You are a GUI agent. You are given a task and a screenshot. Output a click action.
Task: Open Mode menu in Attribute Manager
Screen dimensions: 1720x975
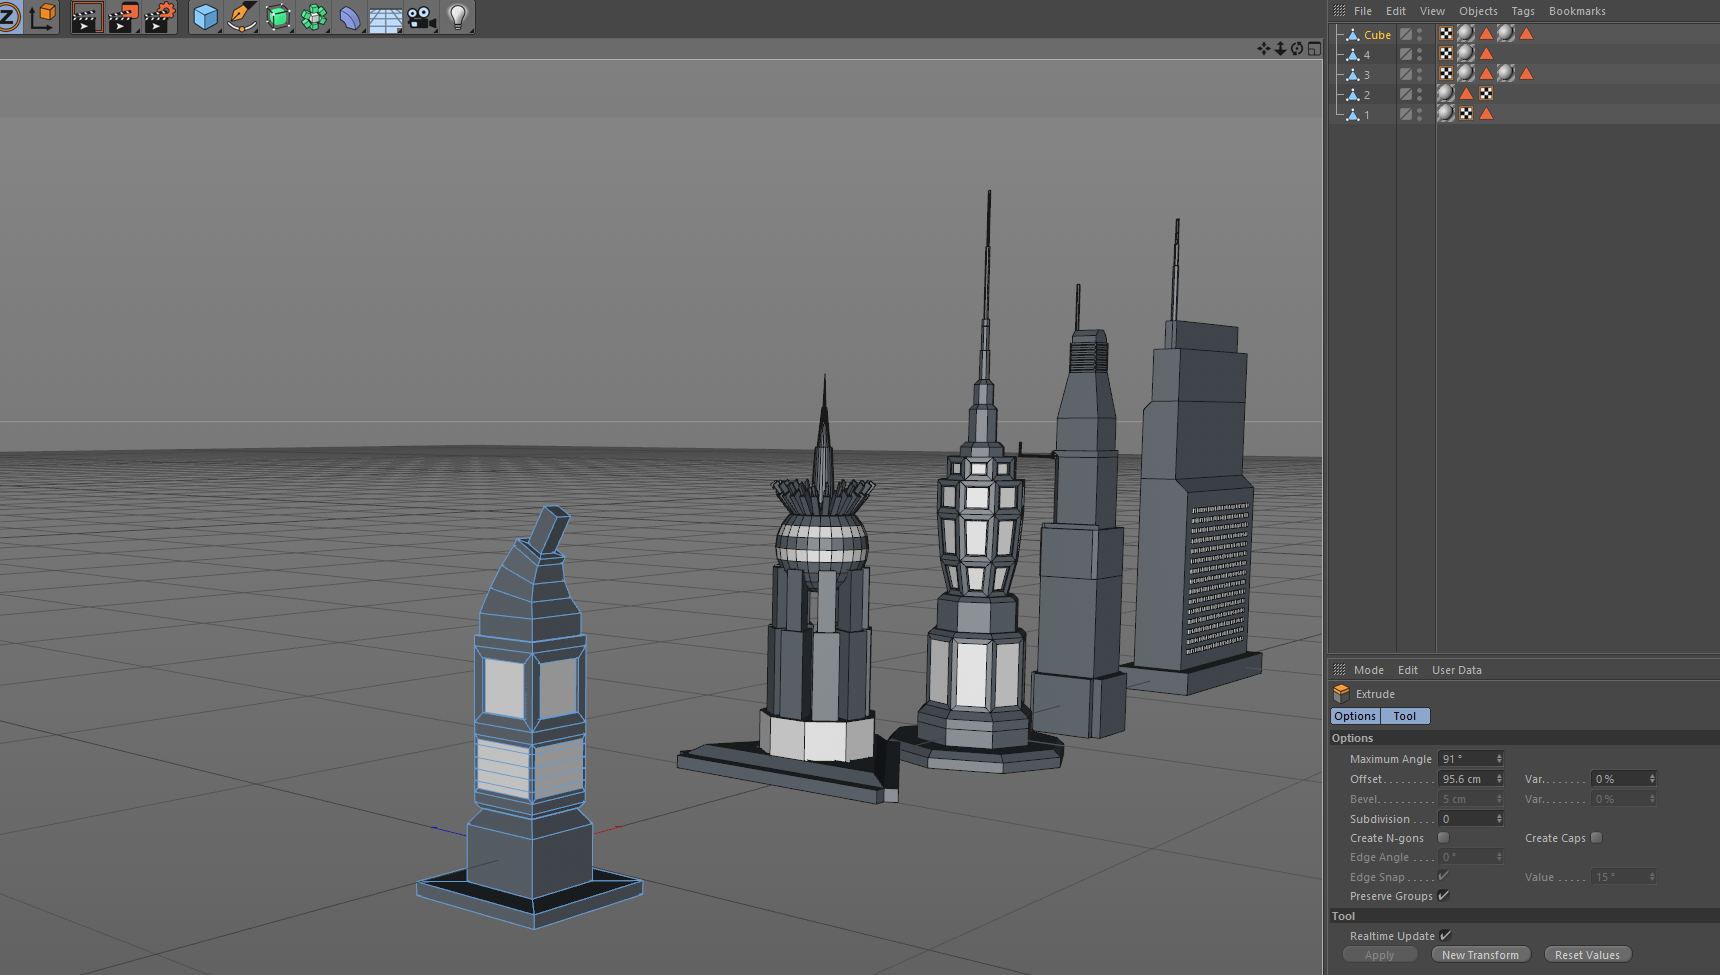tap(1369, 670)
